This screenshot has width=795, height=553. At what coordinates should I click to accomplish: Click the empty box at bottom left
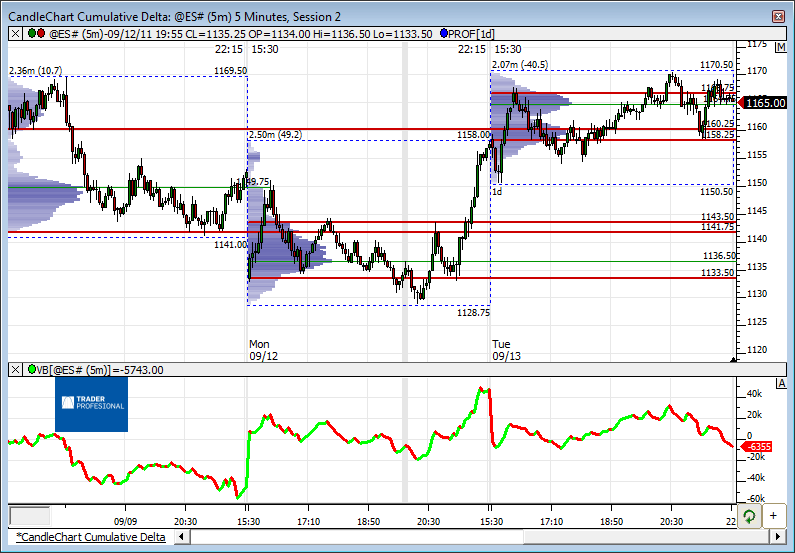tap(30, 517)
